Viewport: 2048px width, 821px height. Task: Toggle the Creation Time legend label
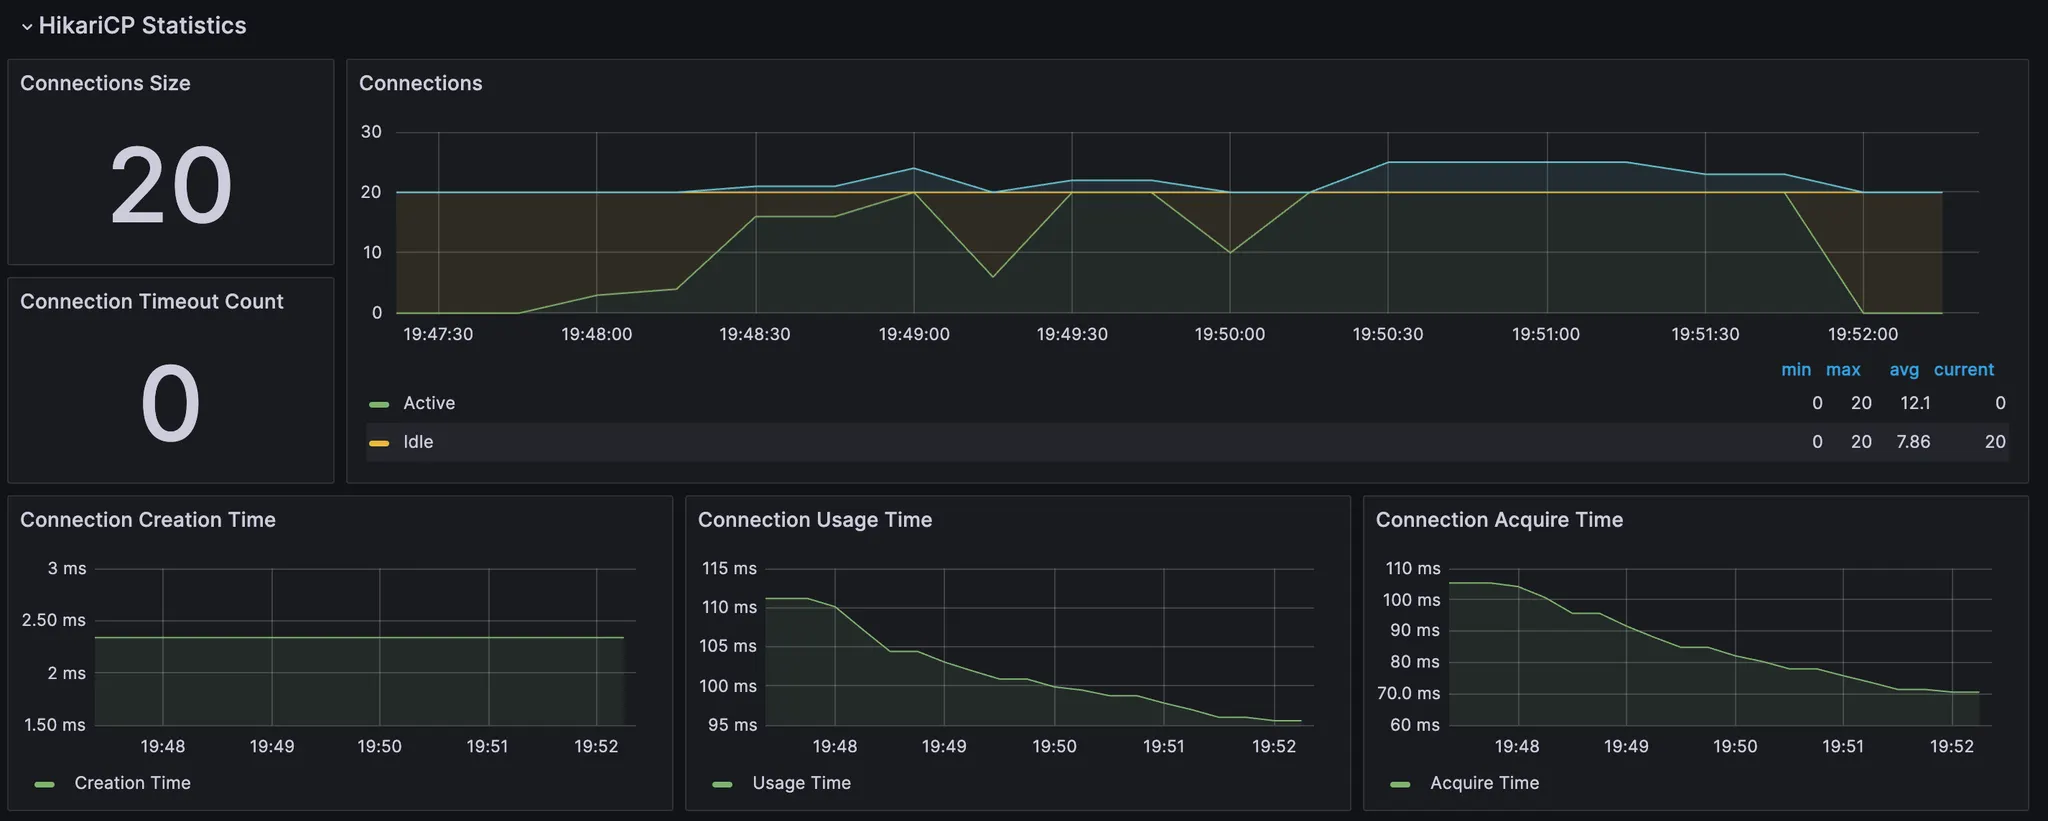[132, 783]
